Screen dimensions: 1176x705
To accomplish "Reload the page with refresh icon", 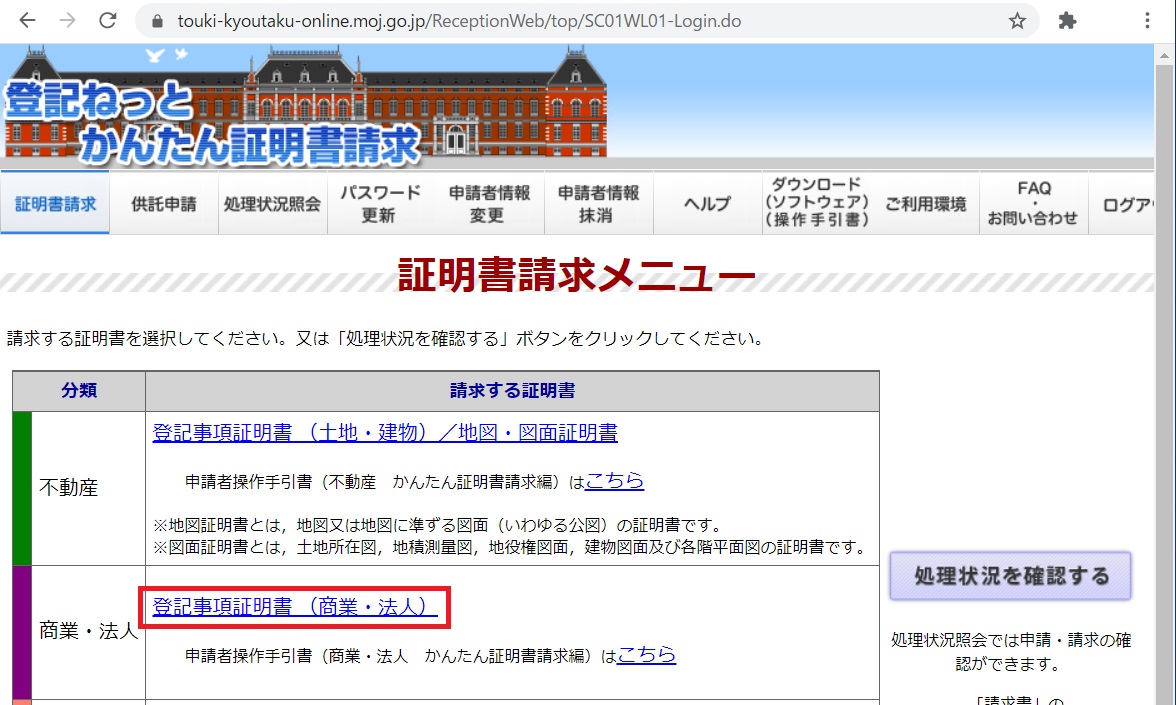I will click(107, 20).
